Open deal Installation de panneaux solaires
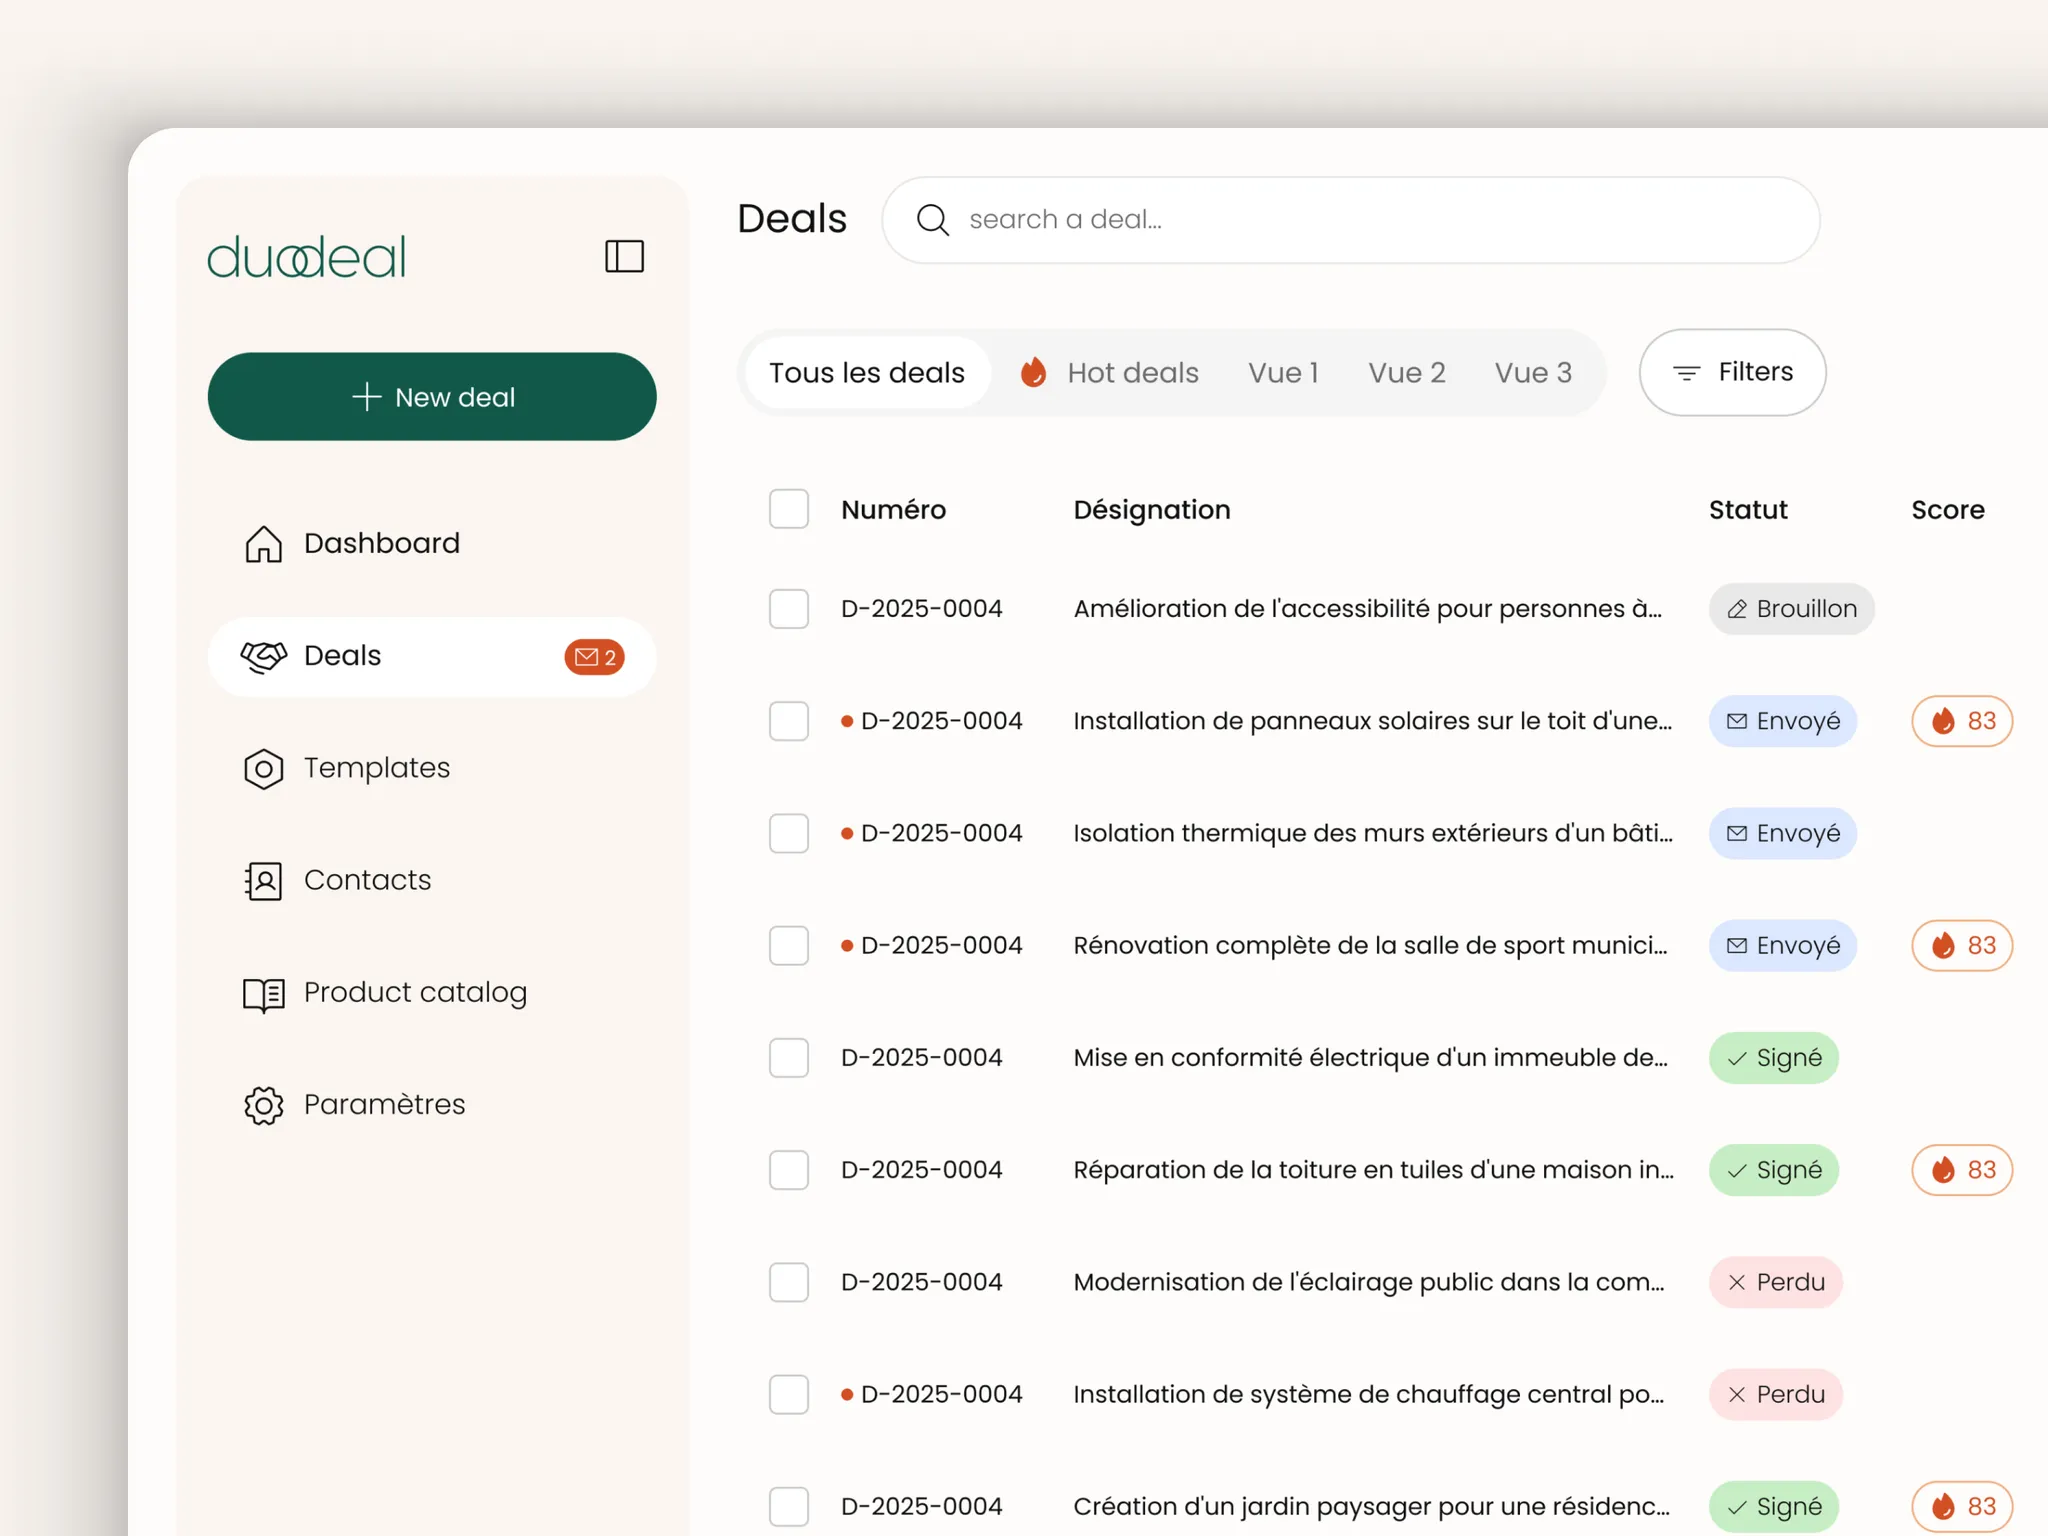This screenshot has width=2048, height=1536. (1372, 721)
